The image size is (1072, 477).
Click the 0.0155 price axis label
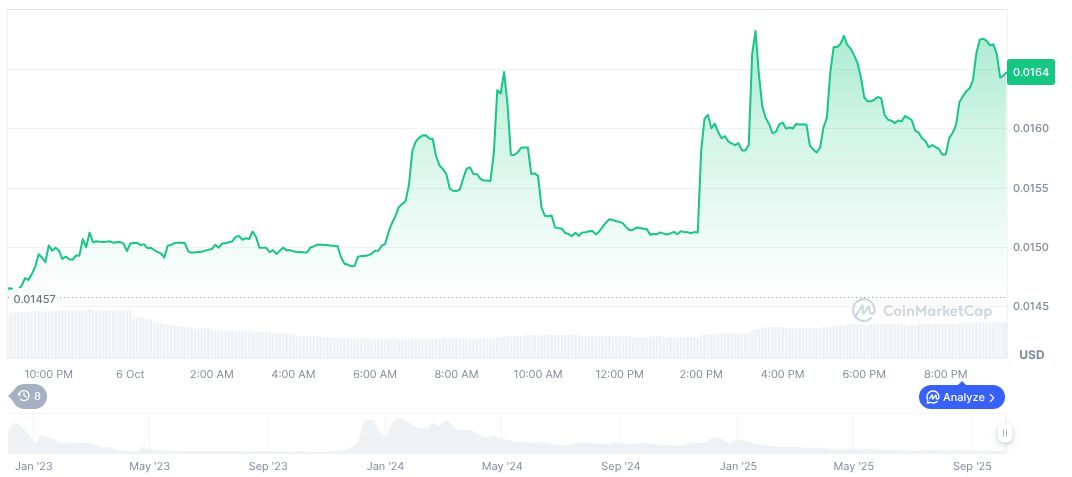coord(1030,188)
